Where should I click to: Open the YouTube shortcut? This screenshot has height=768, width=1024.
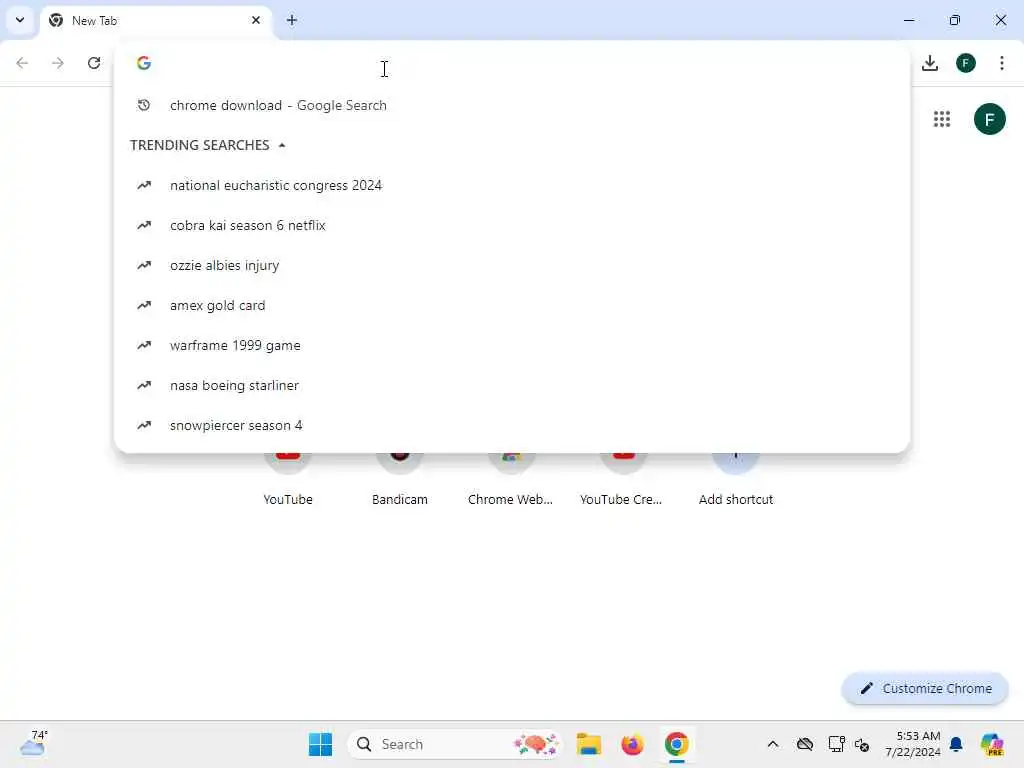(x=288, y=480)
